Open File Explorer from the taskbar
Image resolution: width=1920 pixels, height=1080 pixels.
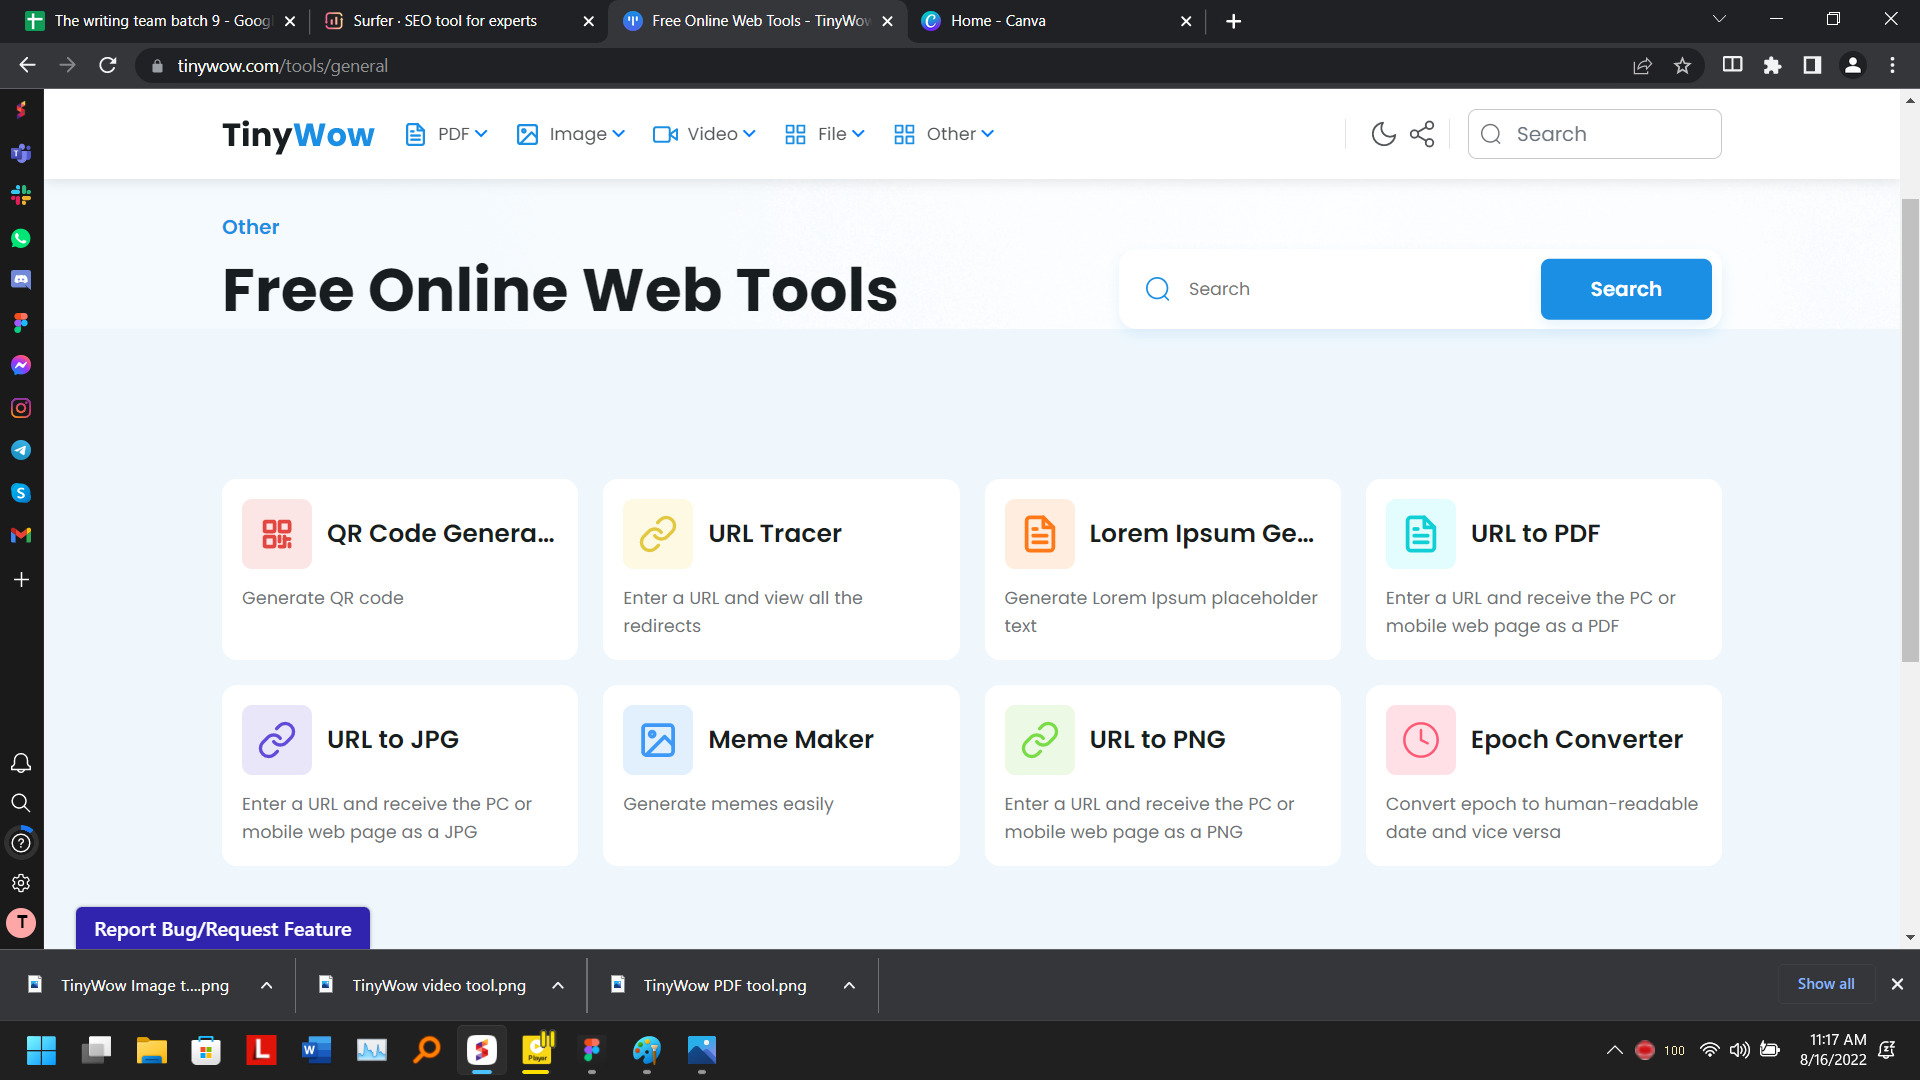pyautogui.click(x=151, y=1050)
